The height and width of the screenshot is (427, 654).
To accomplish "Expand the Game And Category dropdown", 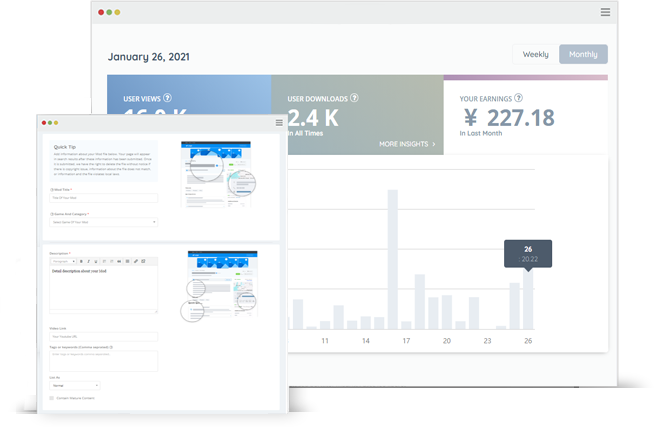I will pos(104,222).
